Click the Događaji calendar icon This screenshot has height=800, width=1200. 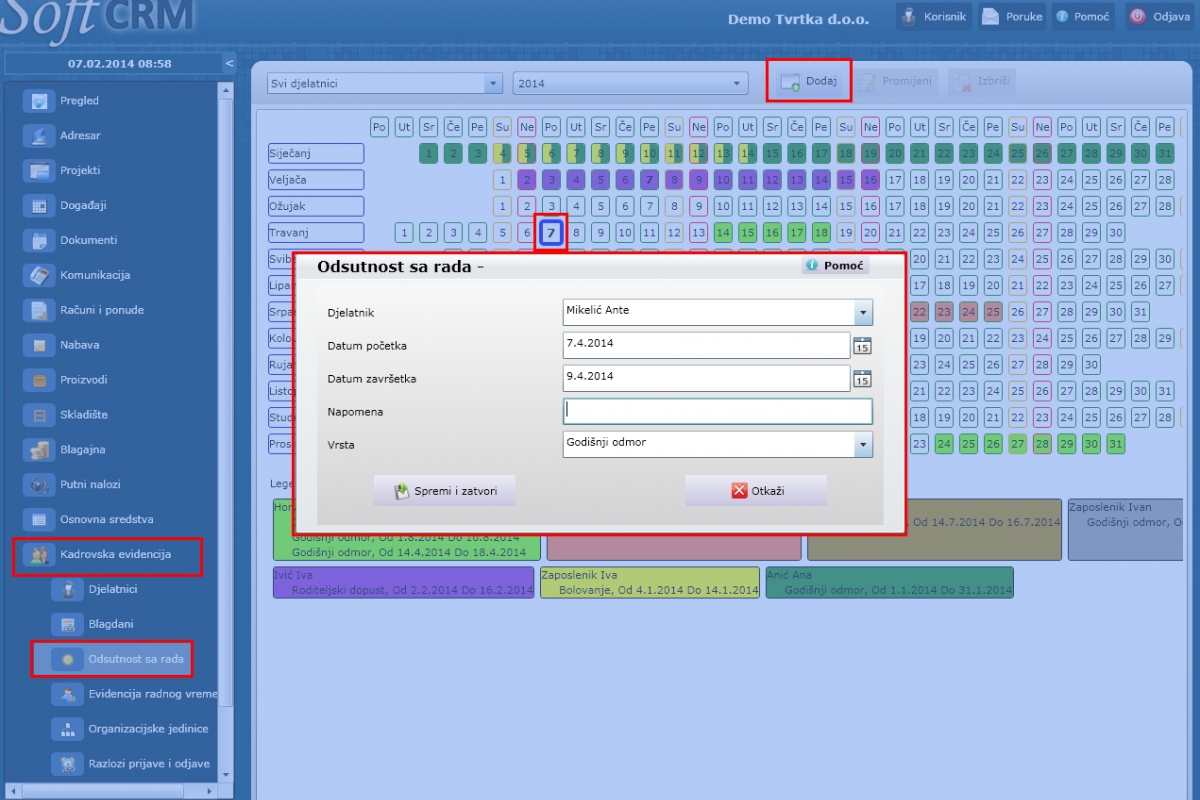coord(39,206)
